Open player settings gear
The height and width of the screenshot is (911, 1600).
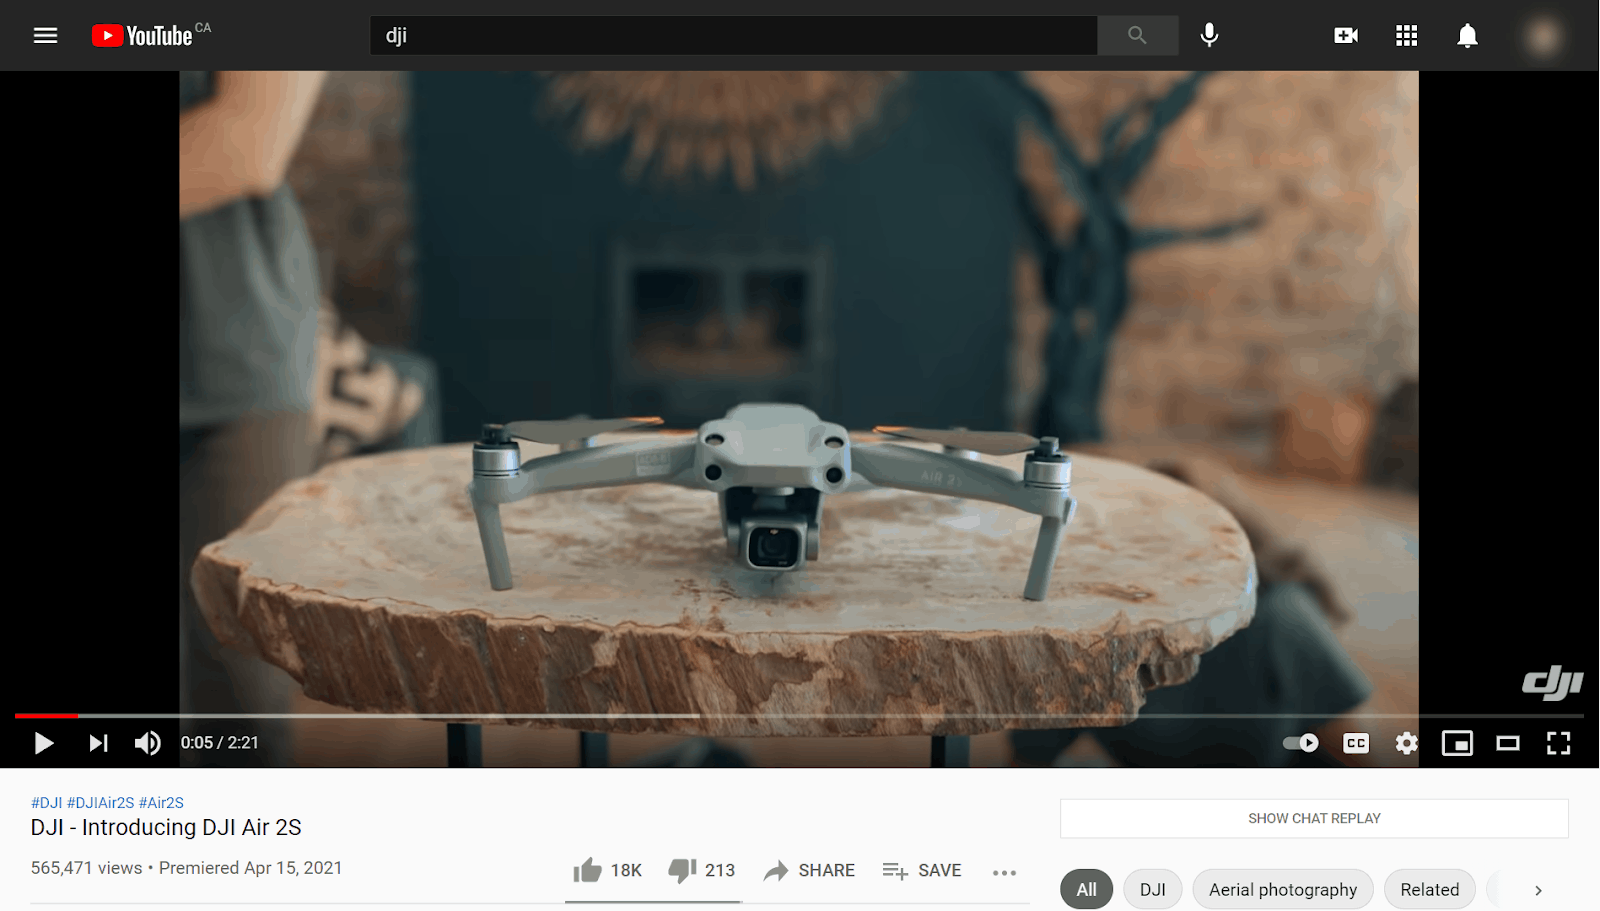tap(1407, 743)
